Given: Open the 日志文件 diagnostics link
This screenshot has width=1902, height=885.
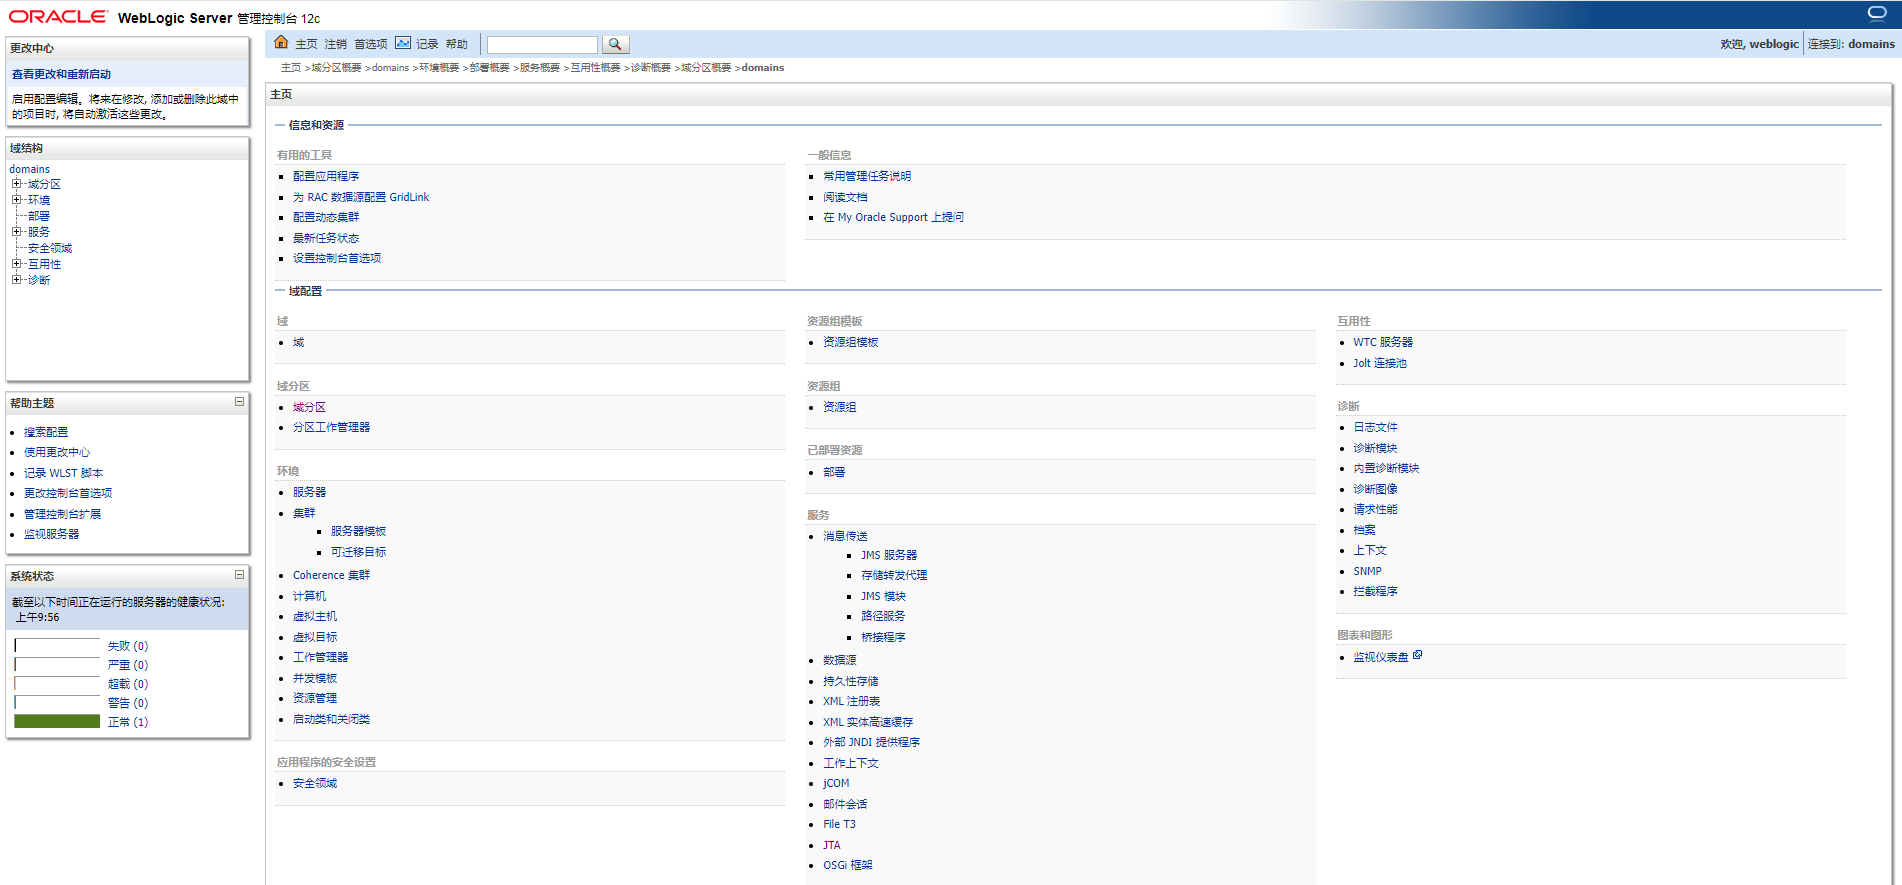Looking at the screenshot, I should 1376,427.
